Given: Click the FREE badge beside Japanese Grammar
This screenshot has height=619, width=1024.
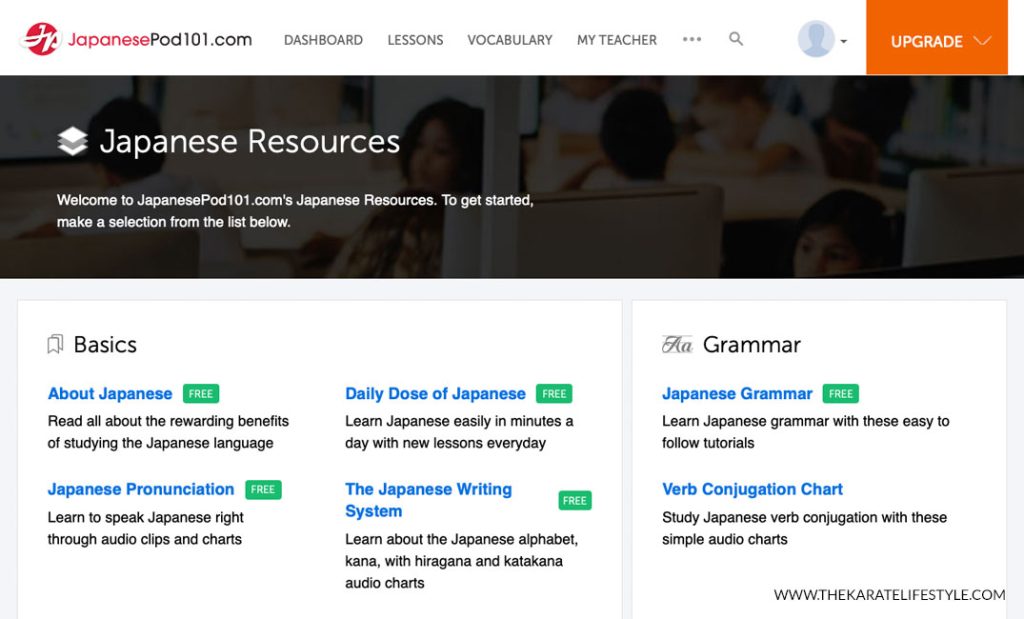Looking at the screenshot, I should [x=841, y=394].
